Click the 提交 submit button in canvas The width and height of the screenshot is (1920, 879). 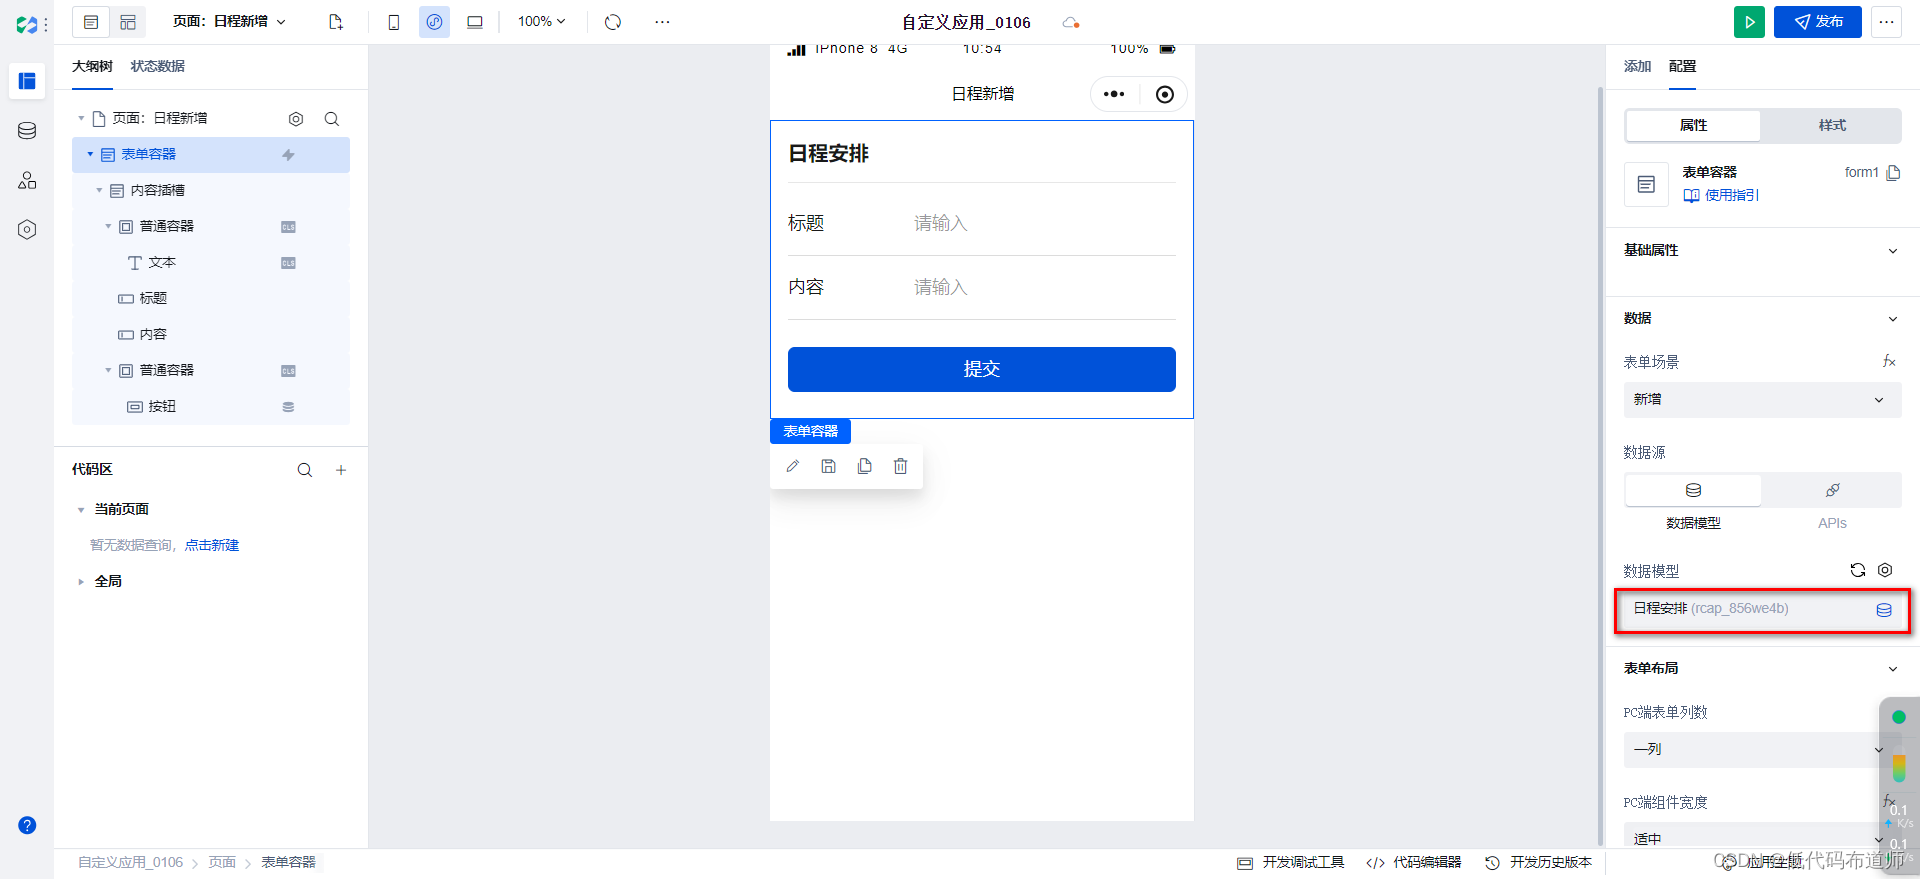[982, 369]
